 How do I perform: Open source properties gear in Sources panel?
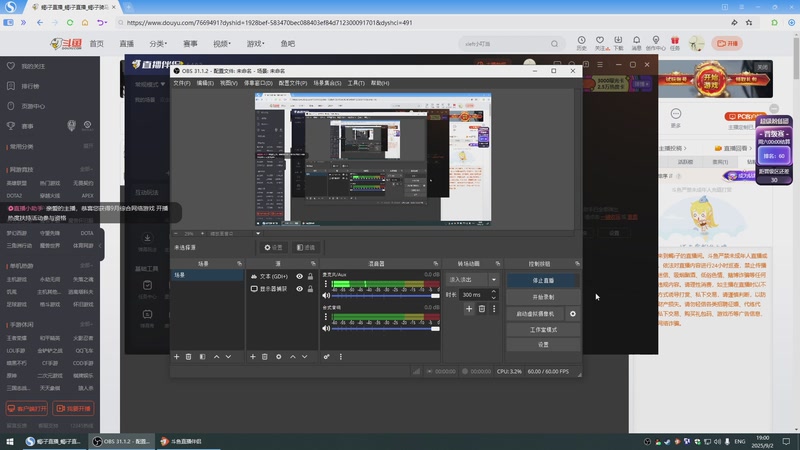point(279,357)
